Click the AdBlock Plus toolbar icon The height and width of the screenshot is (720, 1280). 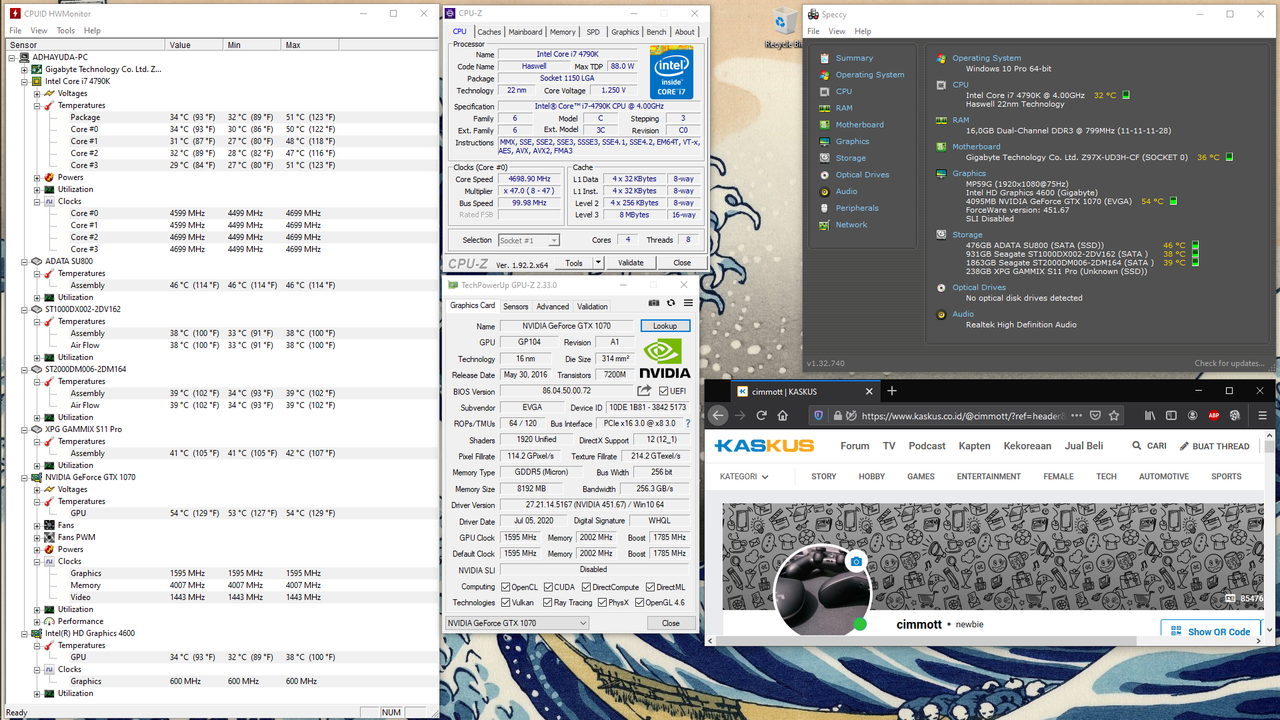pos(1214,415)
